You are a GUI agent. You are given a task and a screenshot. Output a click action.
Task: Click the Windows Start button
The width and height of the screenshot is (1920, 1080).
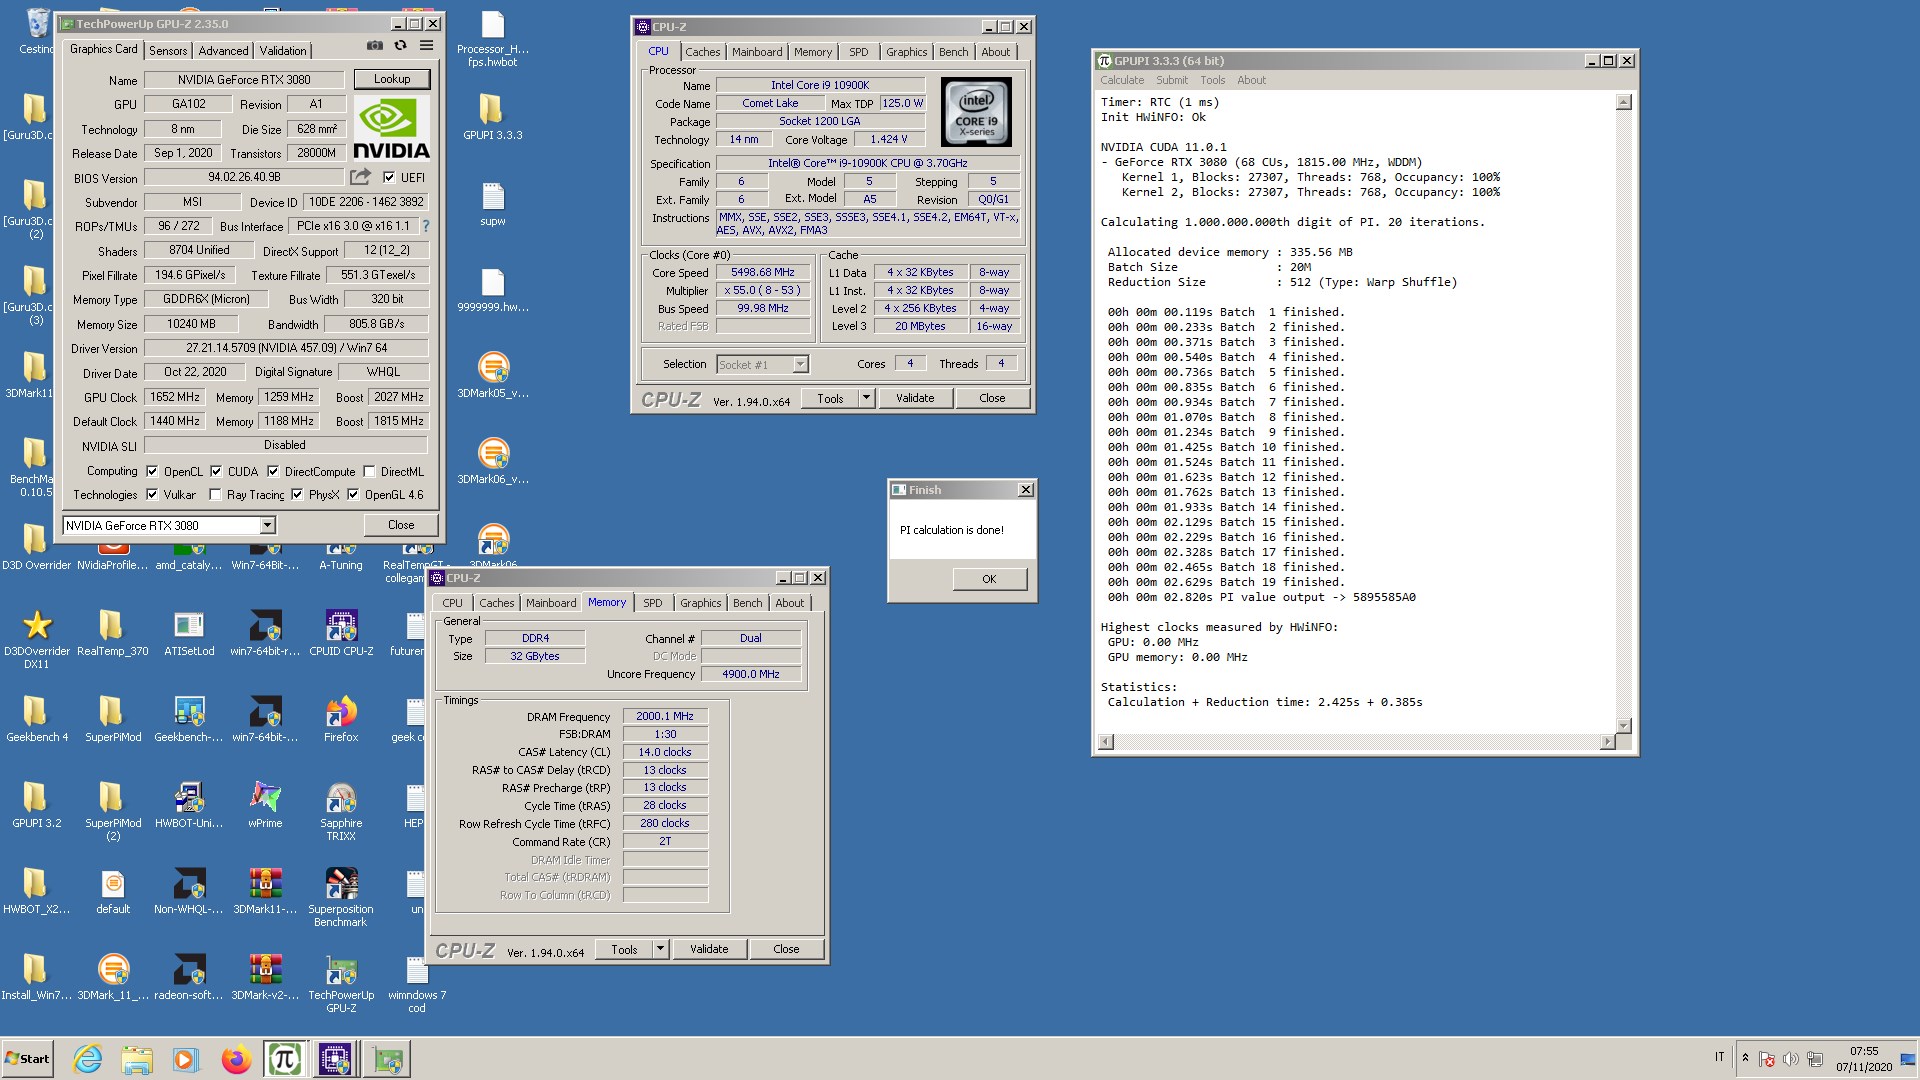pos(28,1059)
